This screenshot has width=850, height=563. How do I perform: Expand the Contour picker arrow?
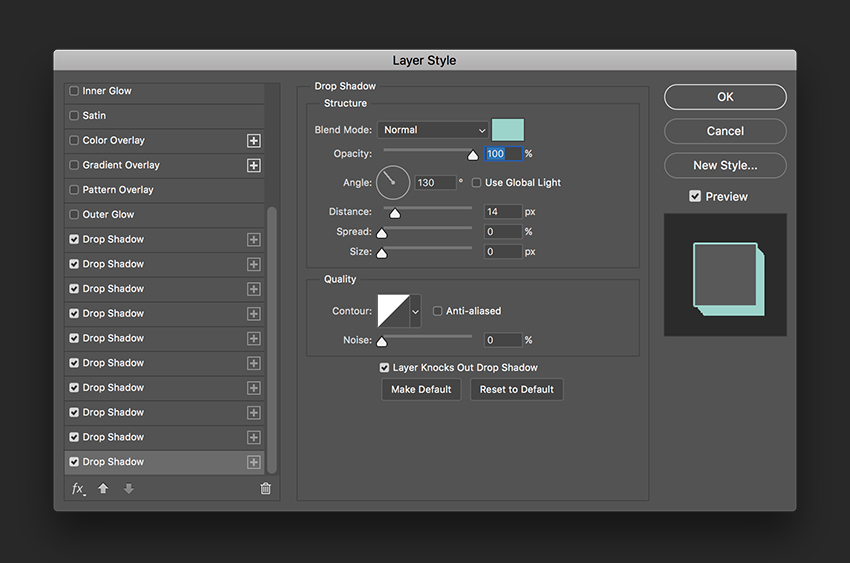(x=415, y=311)
